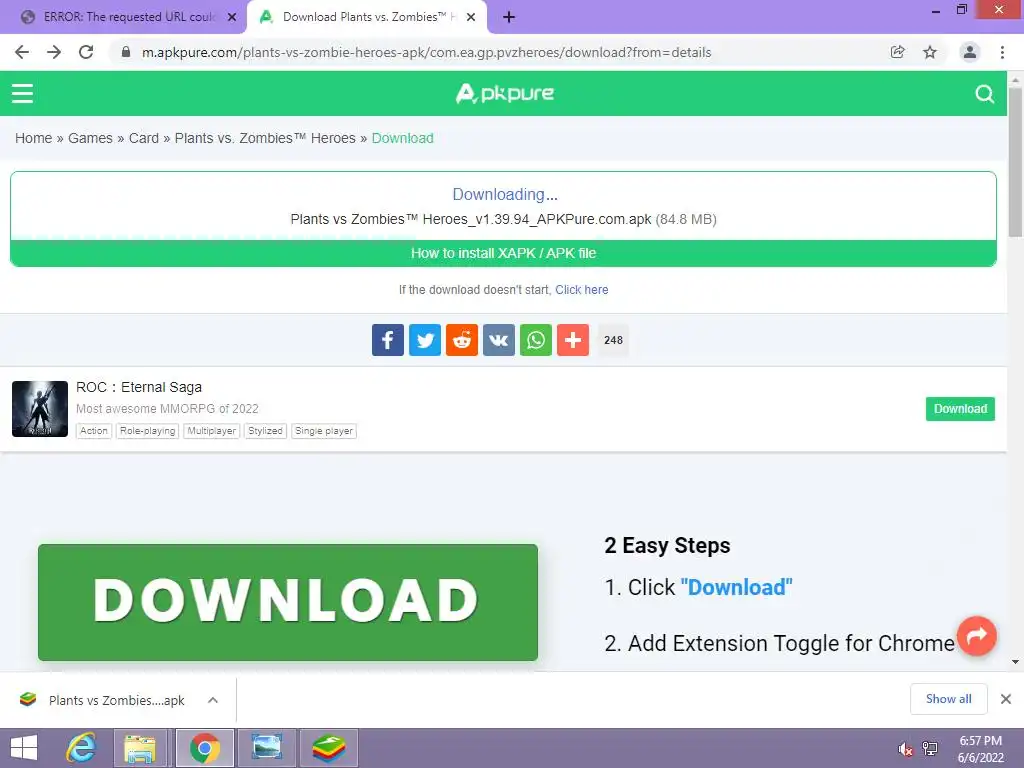Click the browser forward arrow
1024x768 pixels.
coord(54,52)
